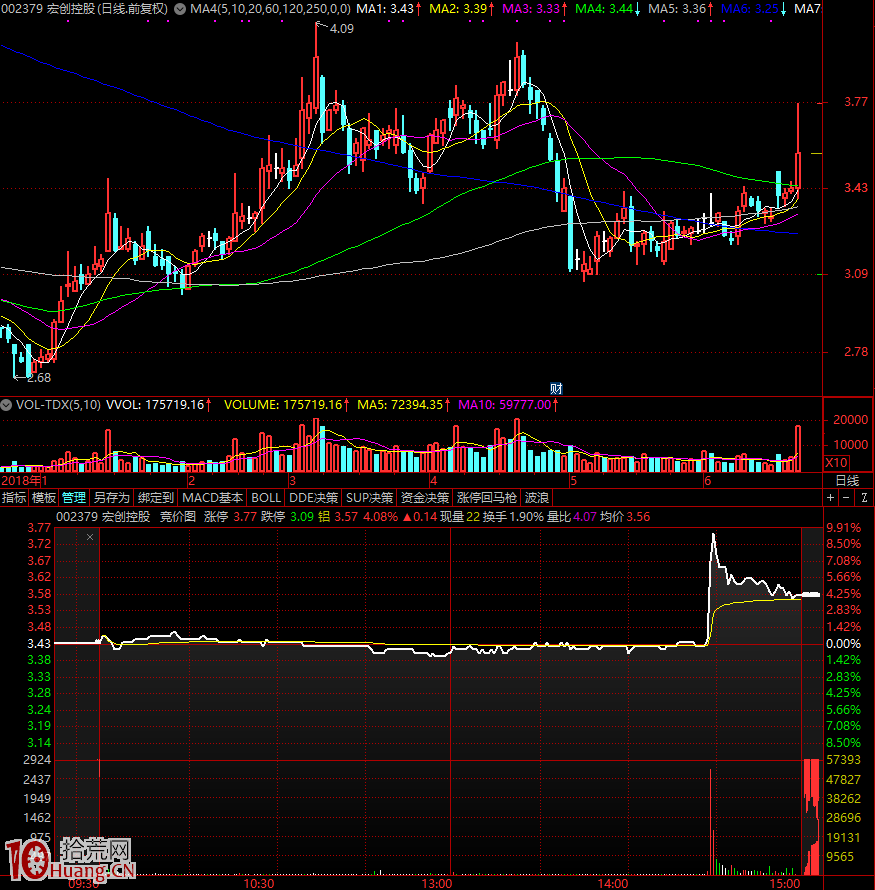875x890 pixels.
Task: Click the month 3 marker on the timeline
Action: (x=292, y=481)
